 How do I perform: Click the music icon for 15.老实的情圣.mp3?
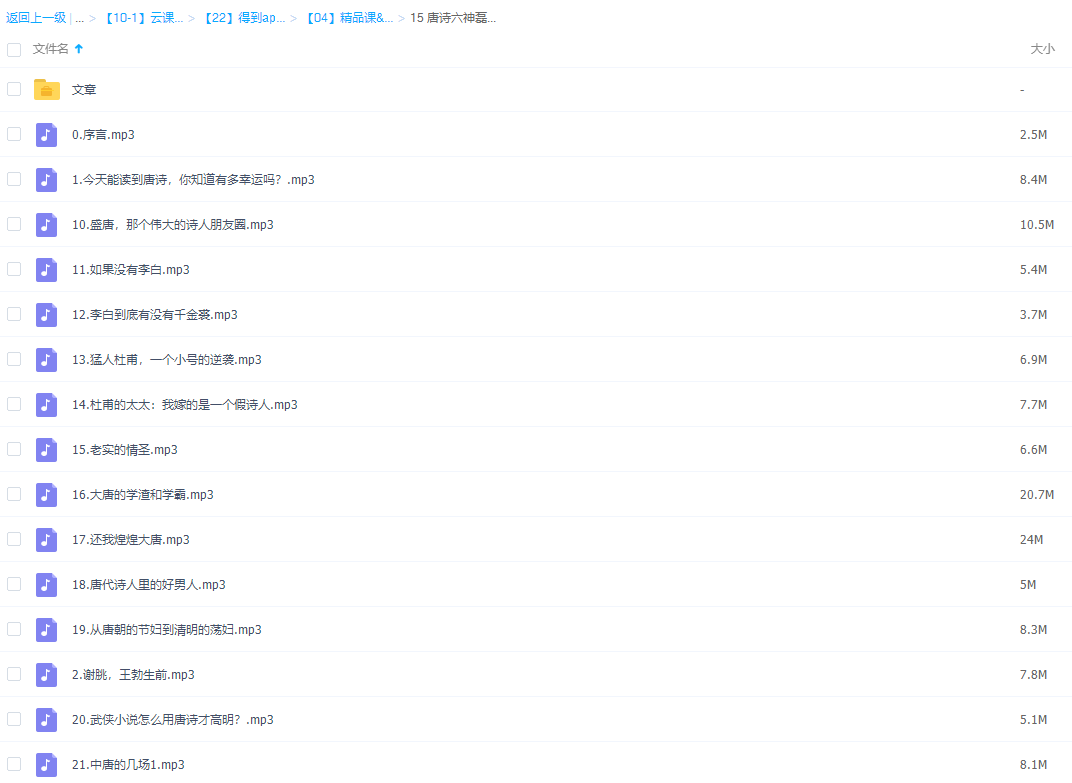click(x=47, y=450)
